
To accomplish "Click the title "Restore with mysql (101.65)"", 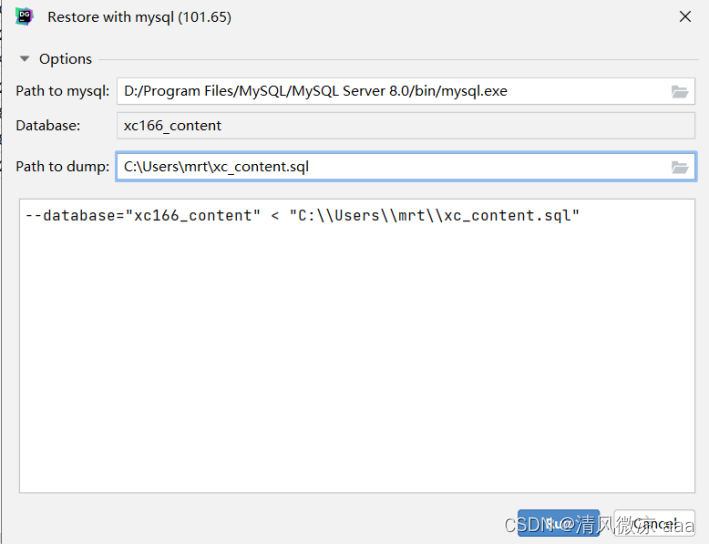I will click(x=139, y=17).
